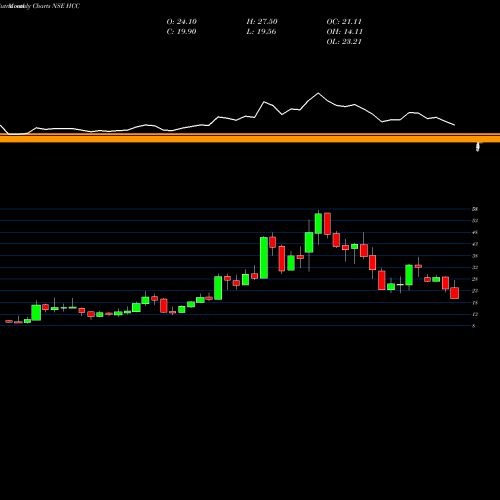Click the 'OH: 14.11' reading
Screen dimensions: 500x500
[344, 32]
